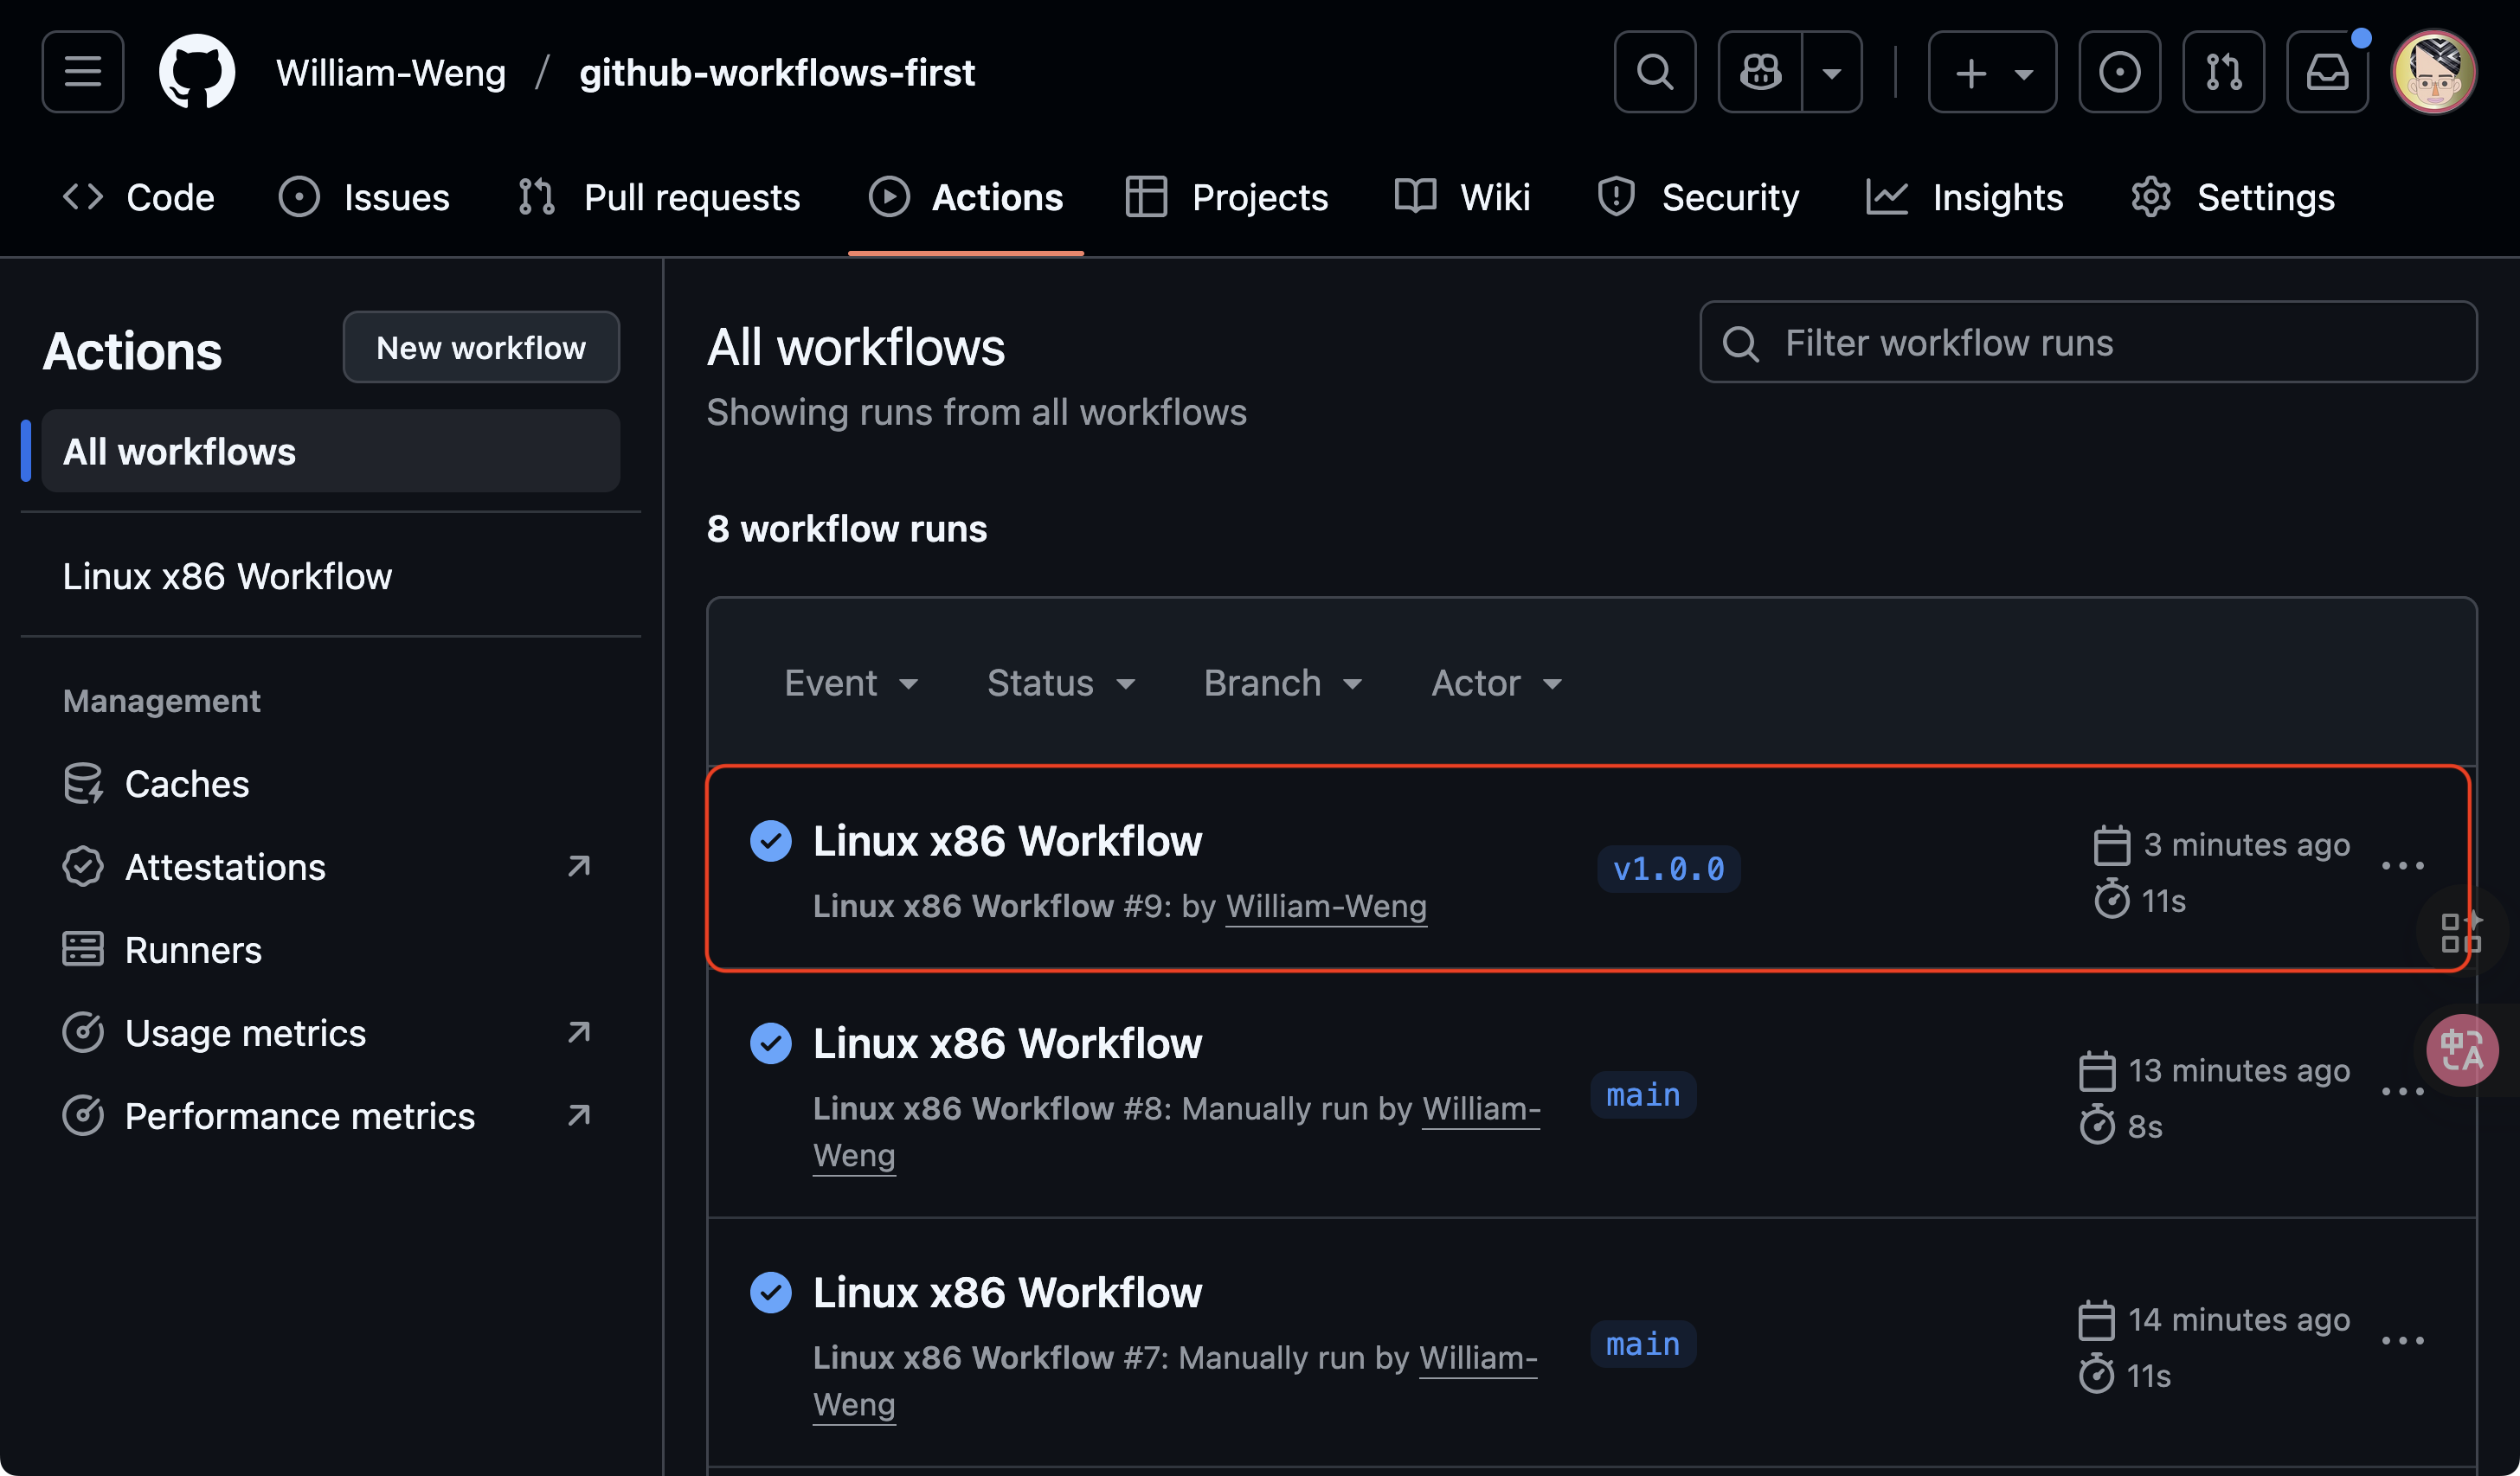Open the hamburger navigation menu
The width and height of the screenshot is (2520, 1476).
[82, 72]
